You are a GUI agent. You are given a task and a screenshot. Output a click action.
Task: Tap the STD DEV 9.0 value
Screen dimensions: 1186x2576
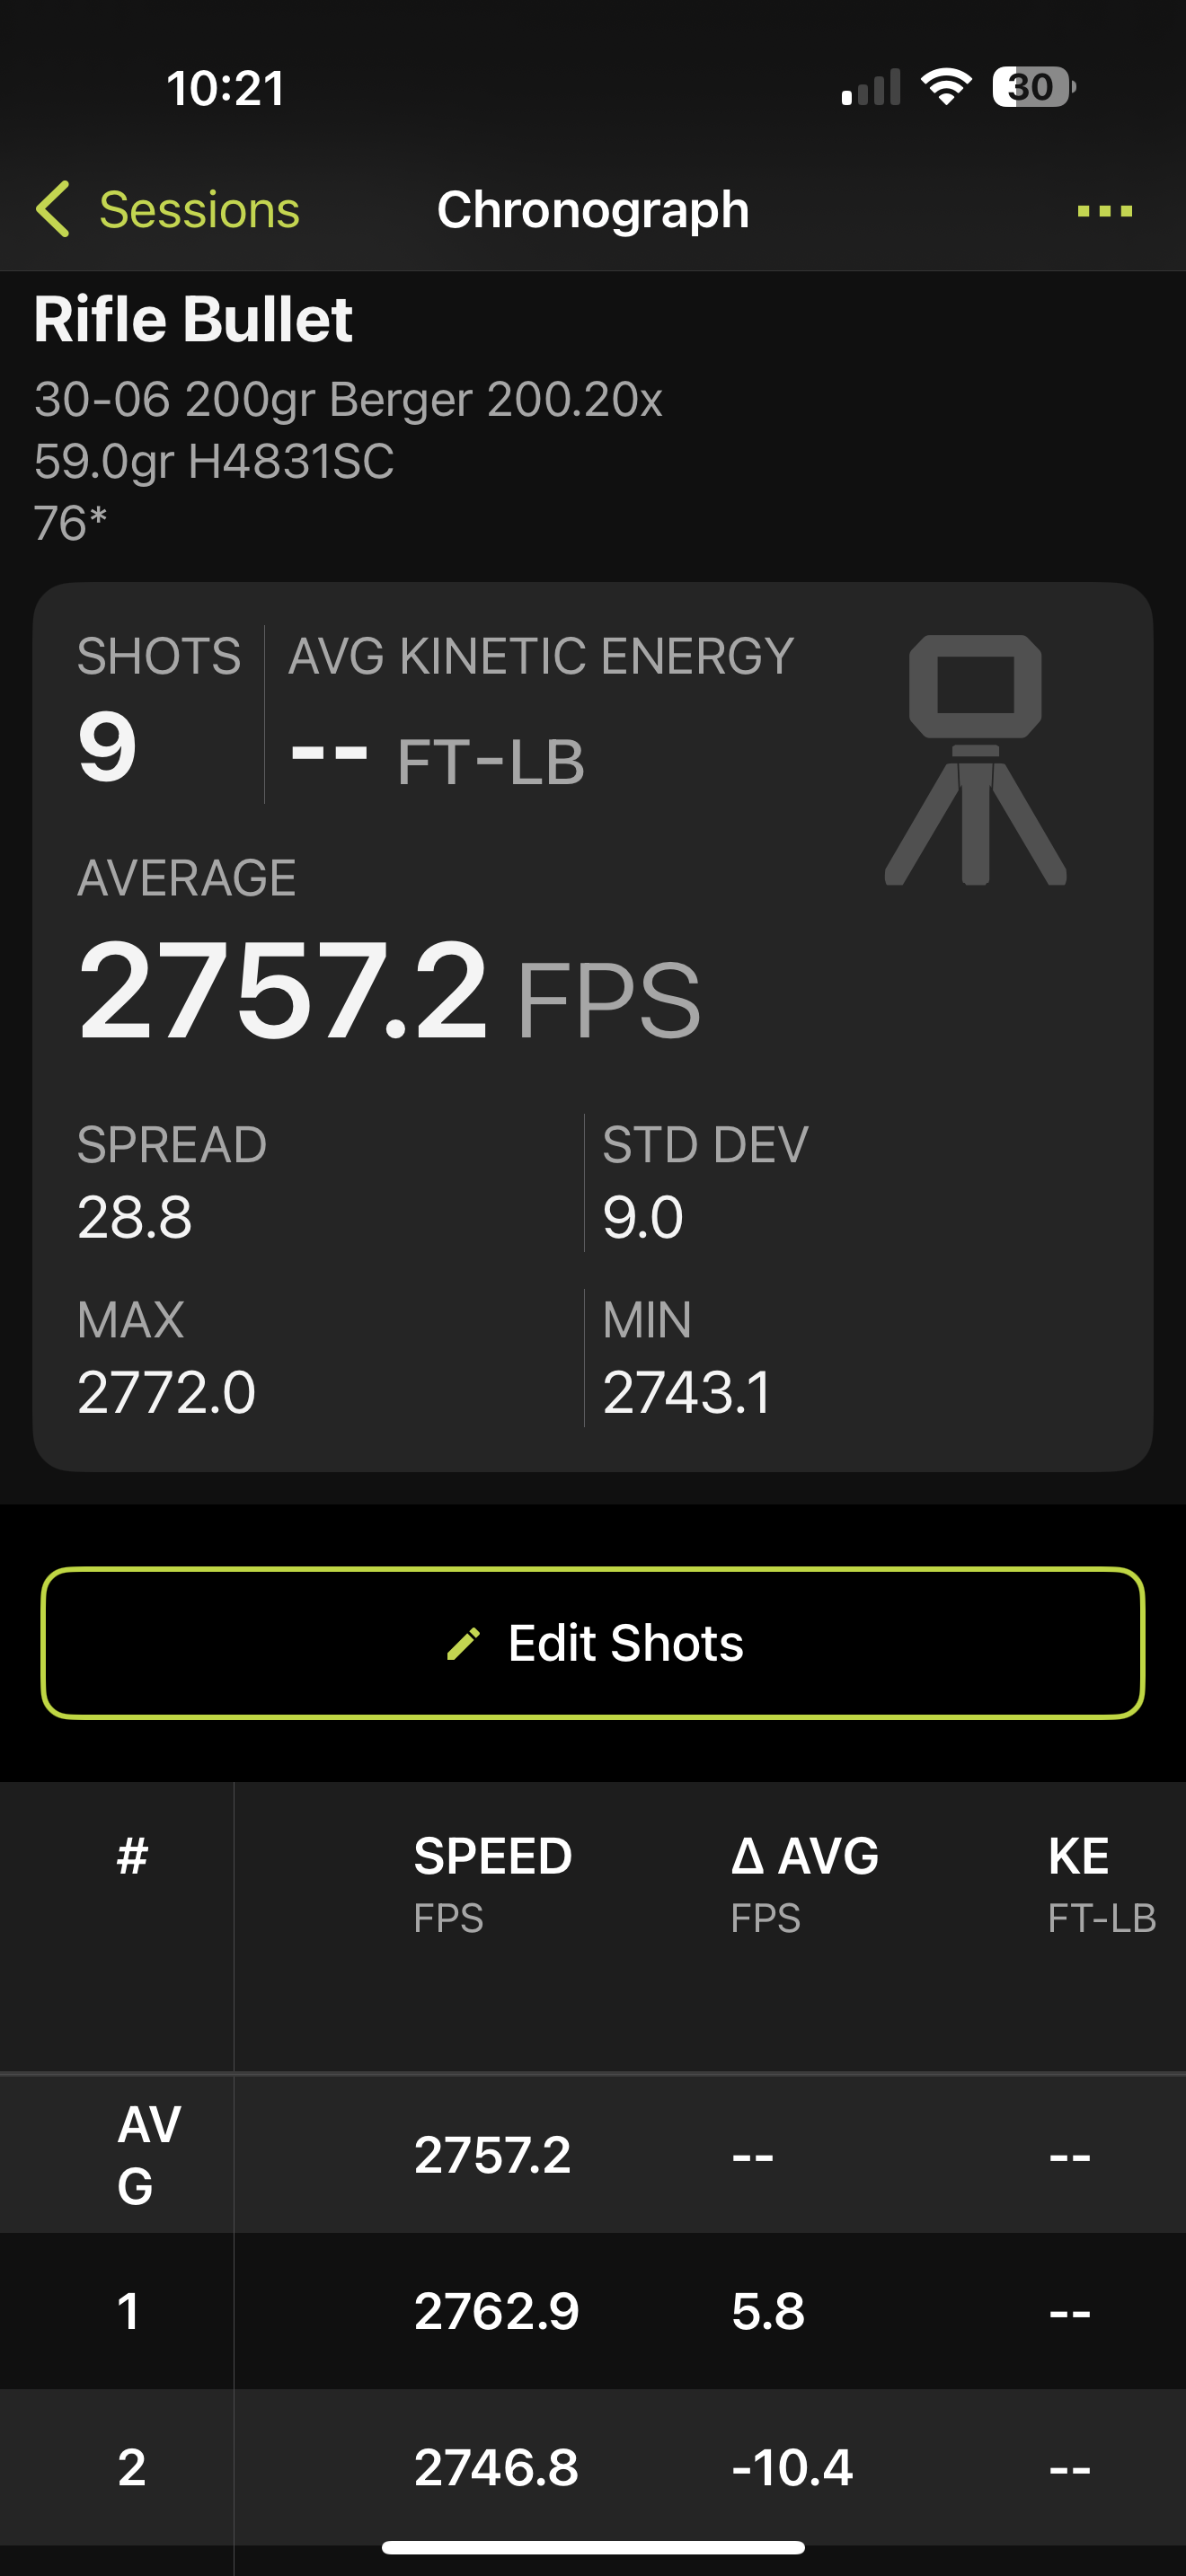click(x=643, y=1217)
